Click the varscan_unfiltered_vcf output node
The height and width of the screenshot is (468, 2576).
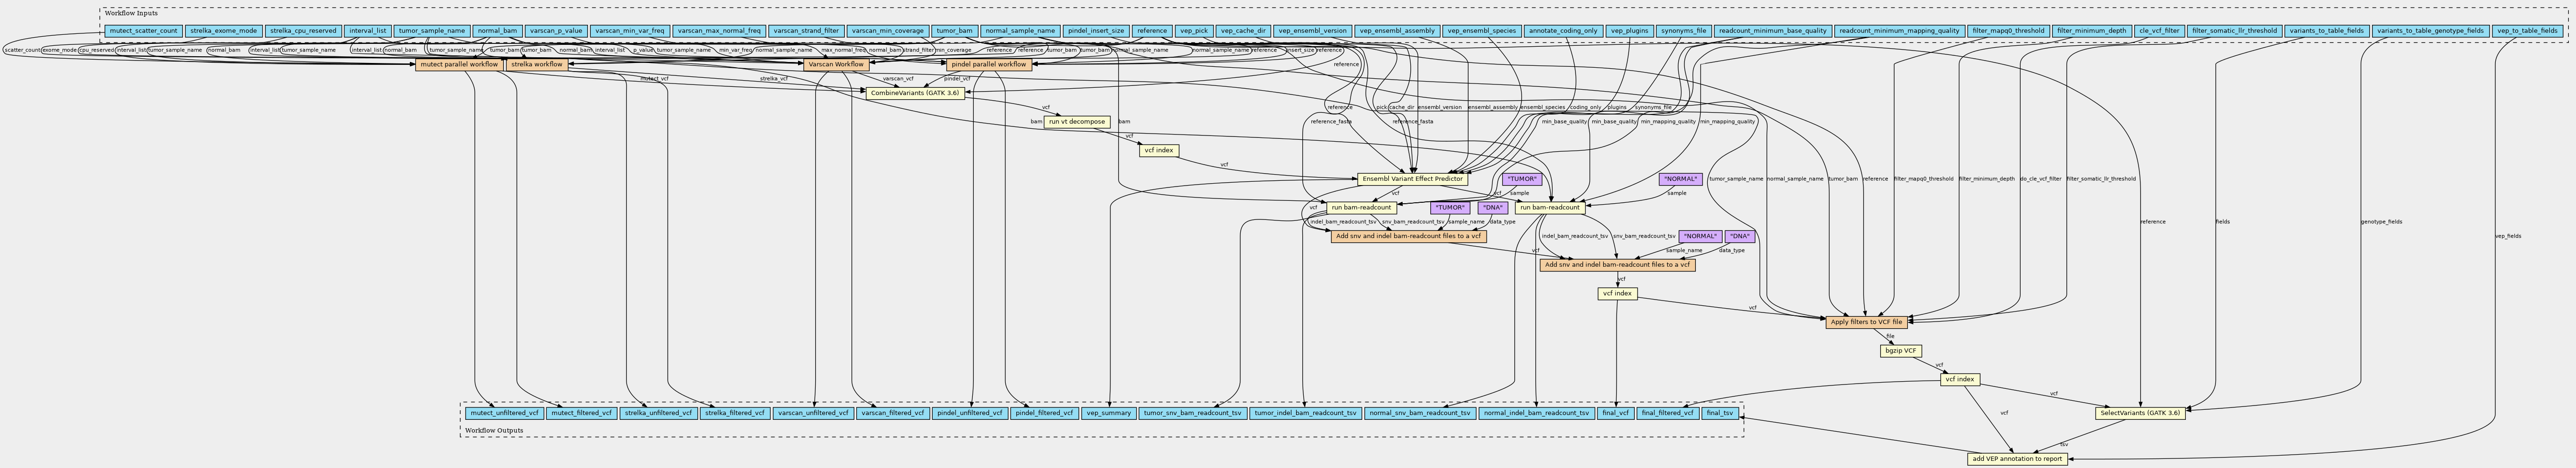pyautogui.click(x=813, y=412)
